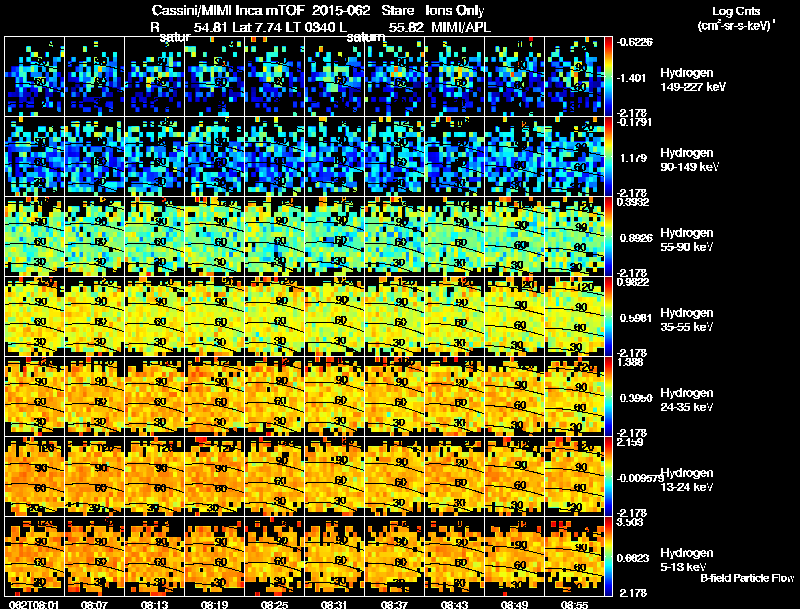Open the 24-35 keV panel at 08:43
This screenshot has height=609, width=800.
(x=455, y=397)
